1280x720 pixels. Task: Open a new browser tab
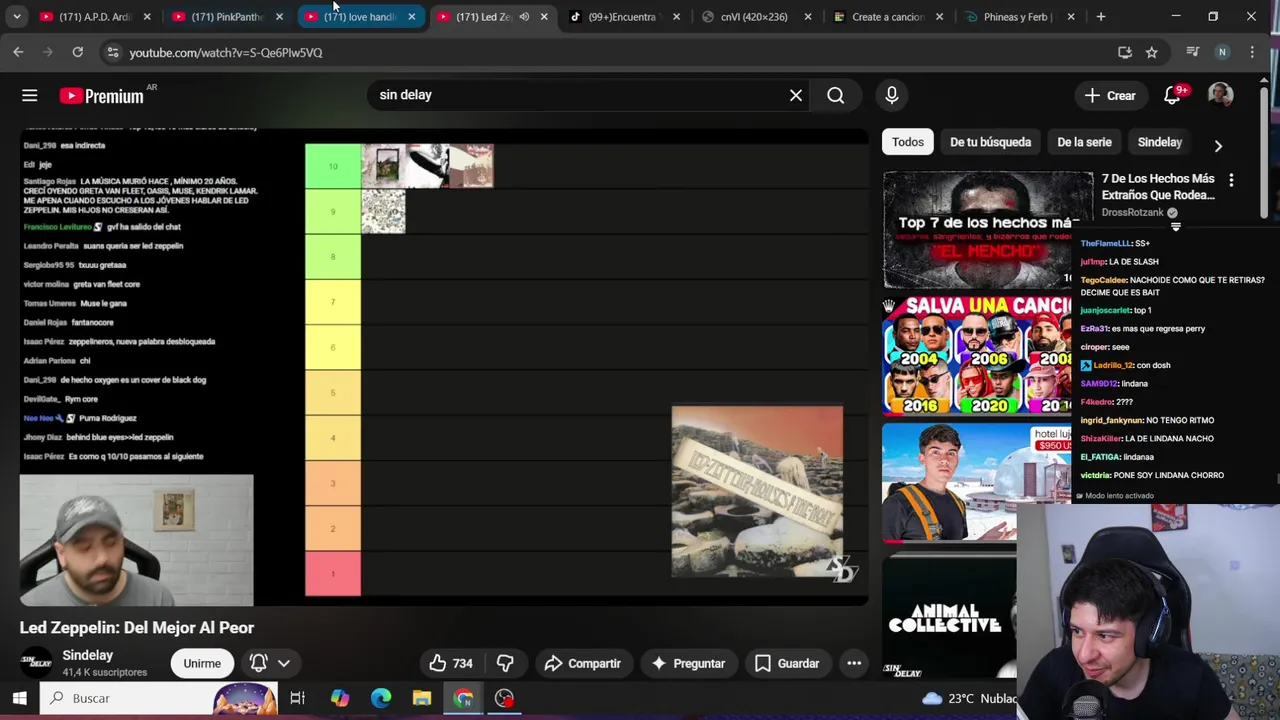click(1101, 17)
